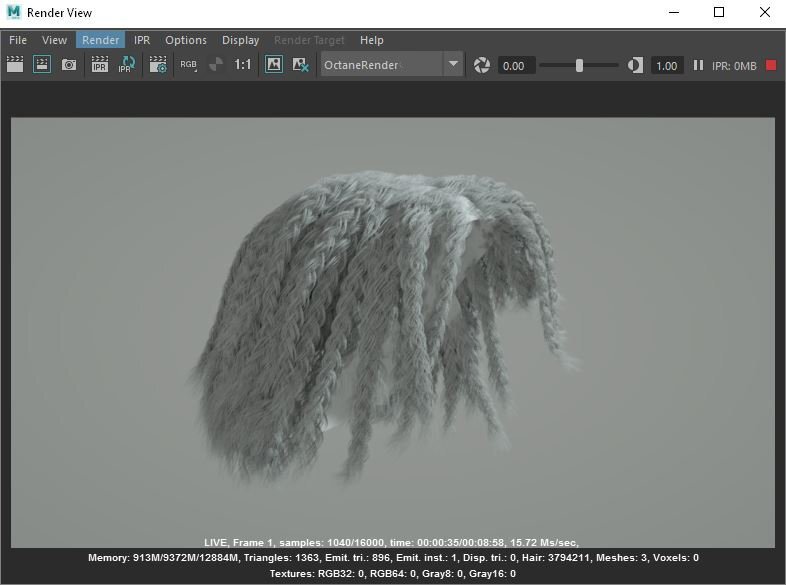Toggle RGB channel display

(189, 65)
